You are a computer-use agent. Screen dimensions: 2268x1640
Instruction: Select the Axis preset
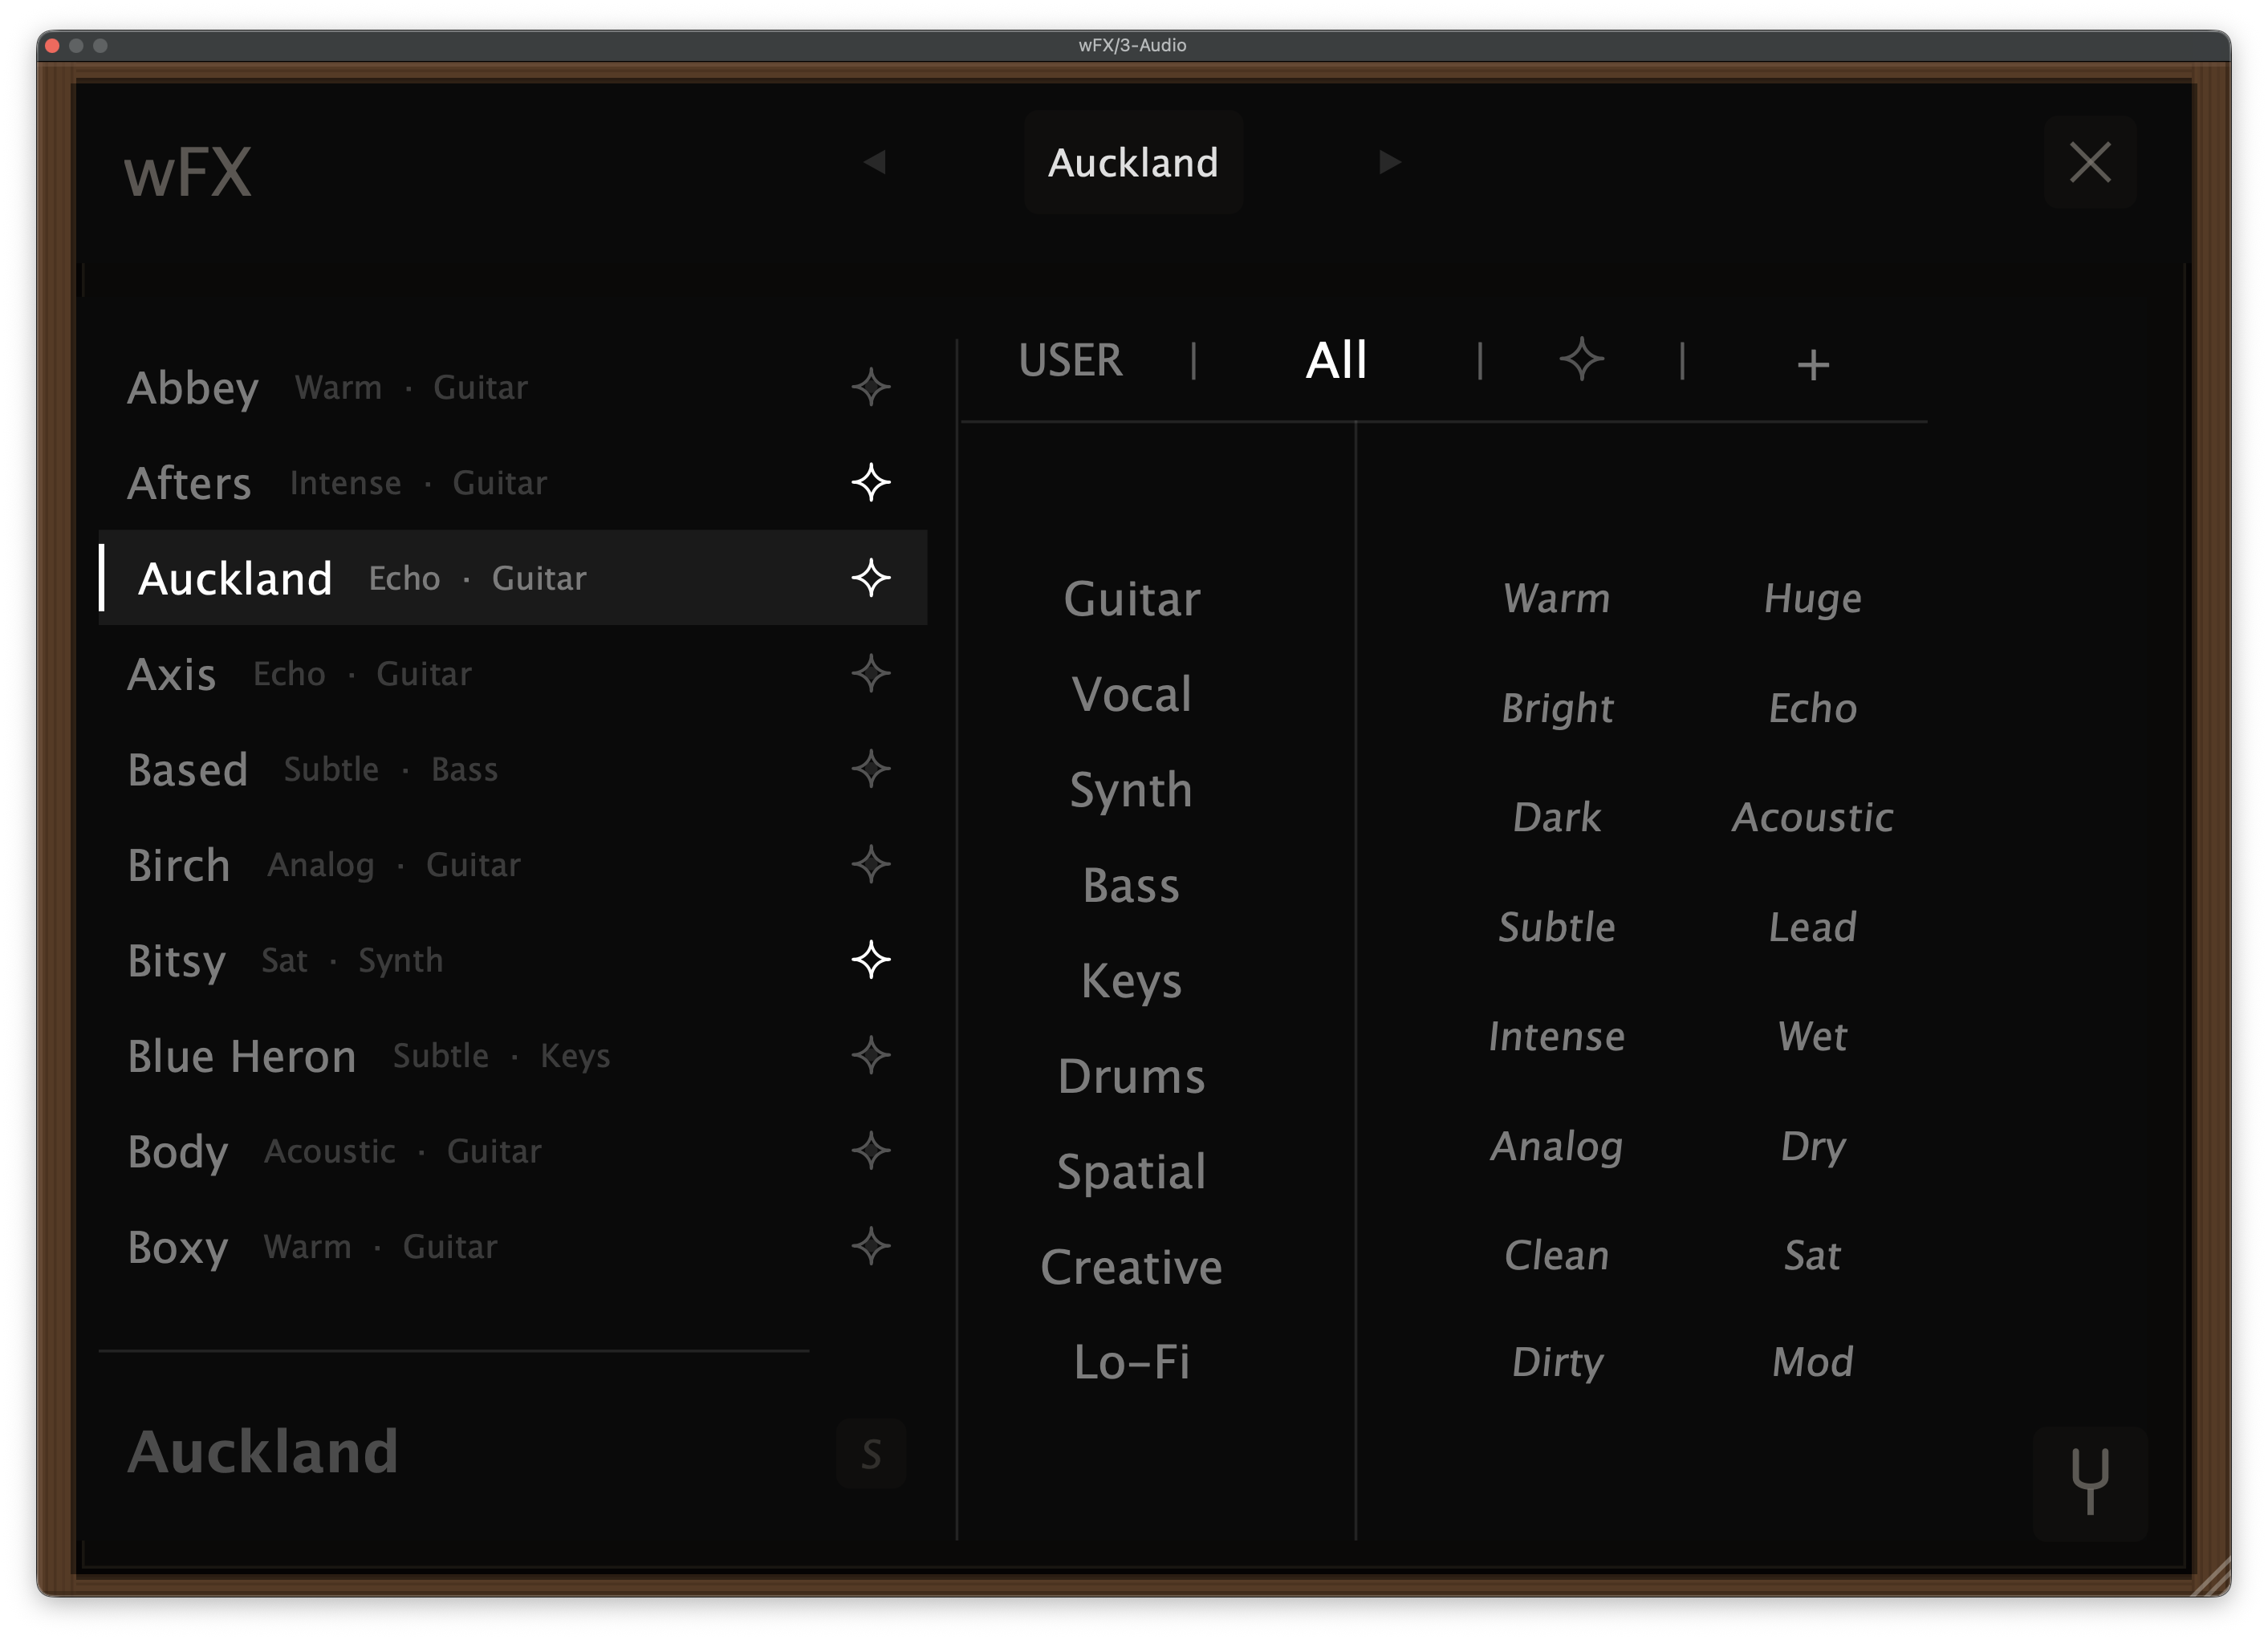(512, 673)
